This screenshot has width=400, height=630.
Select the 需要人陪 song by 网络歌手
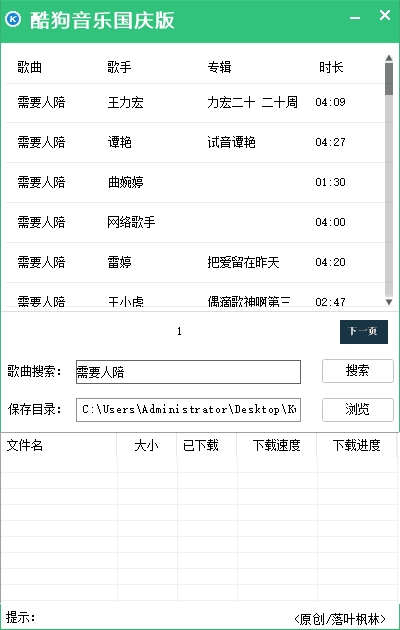(41, 222)
